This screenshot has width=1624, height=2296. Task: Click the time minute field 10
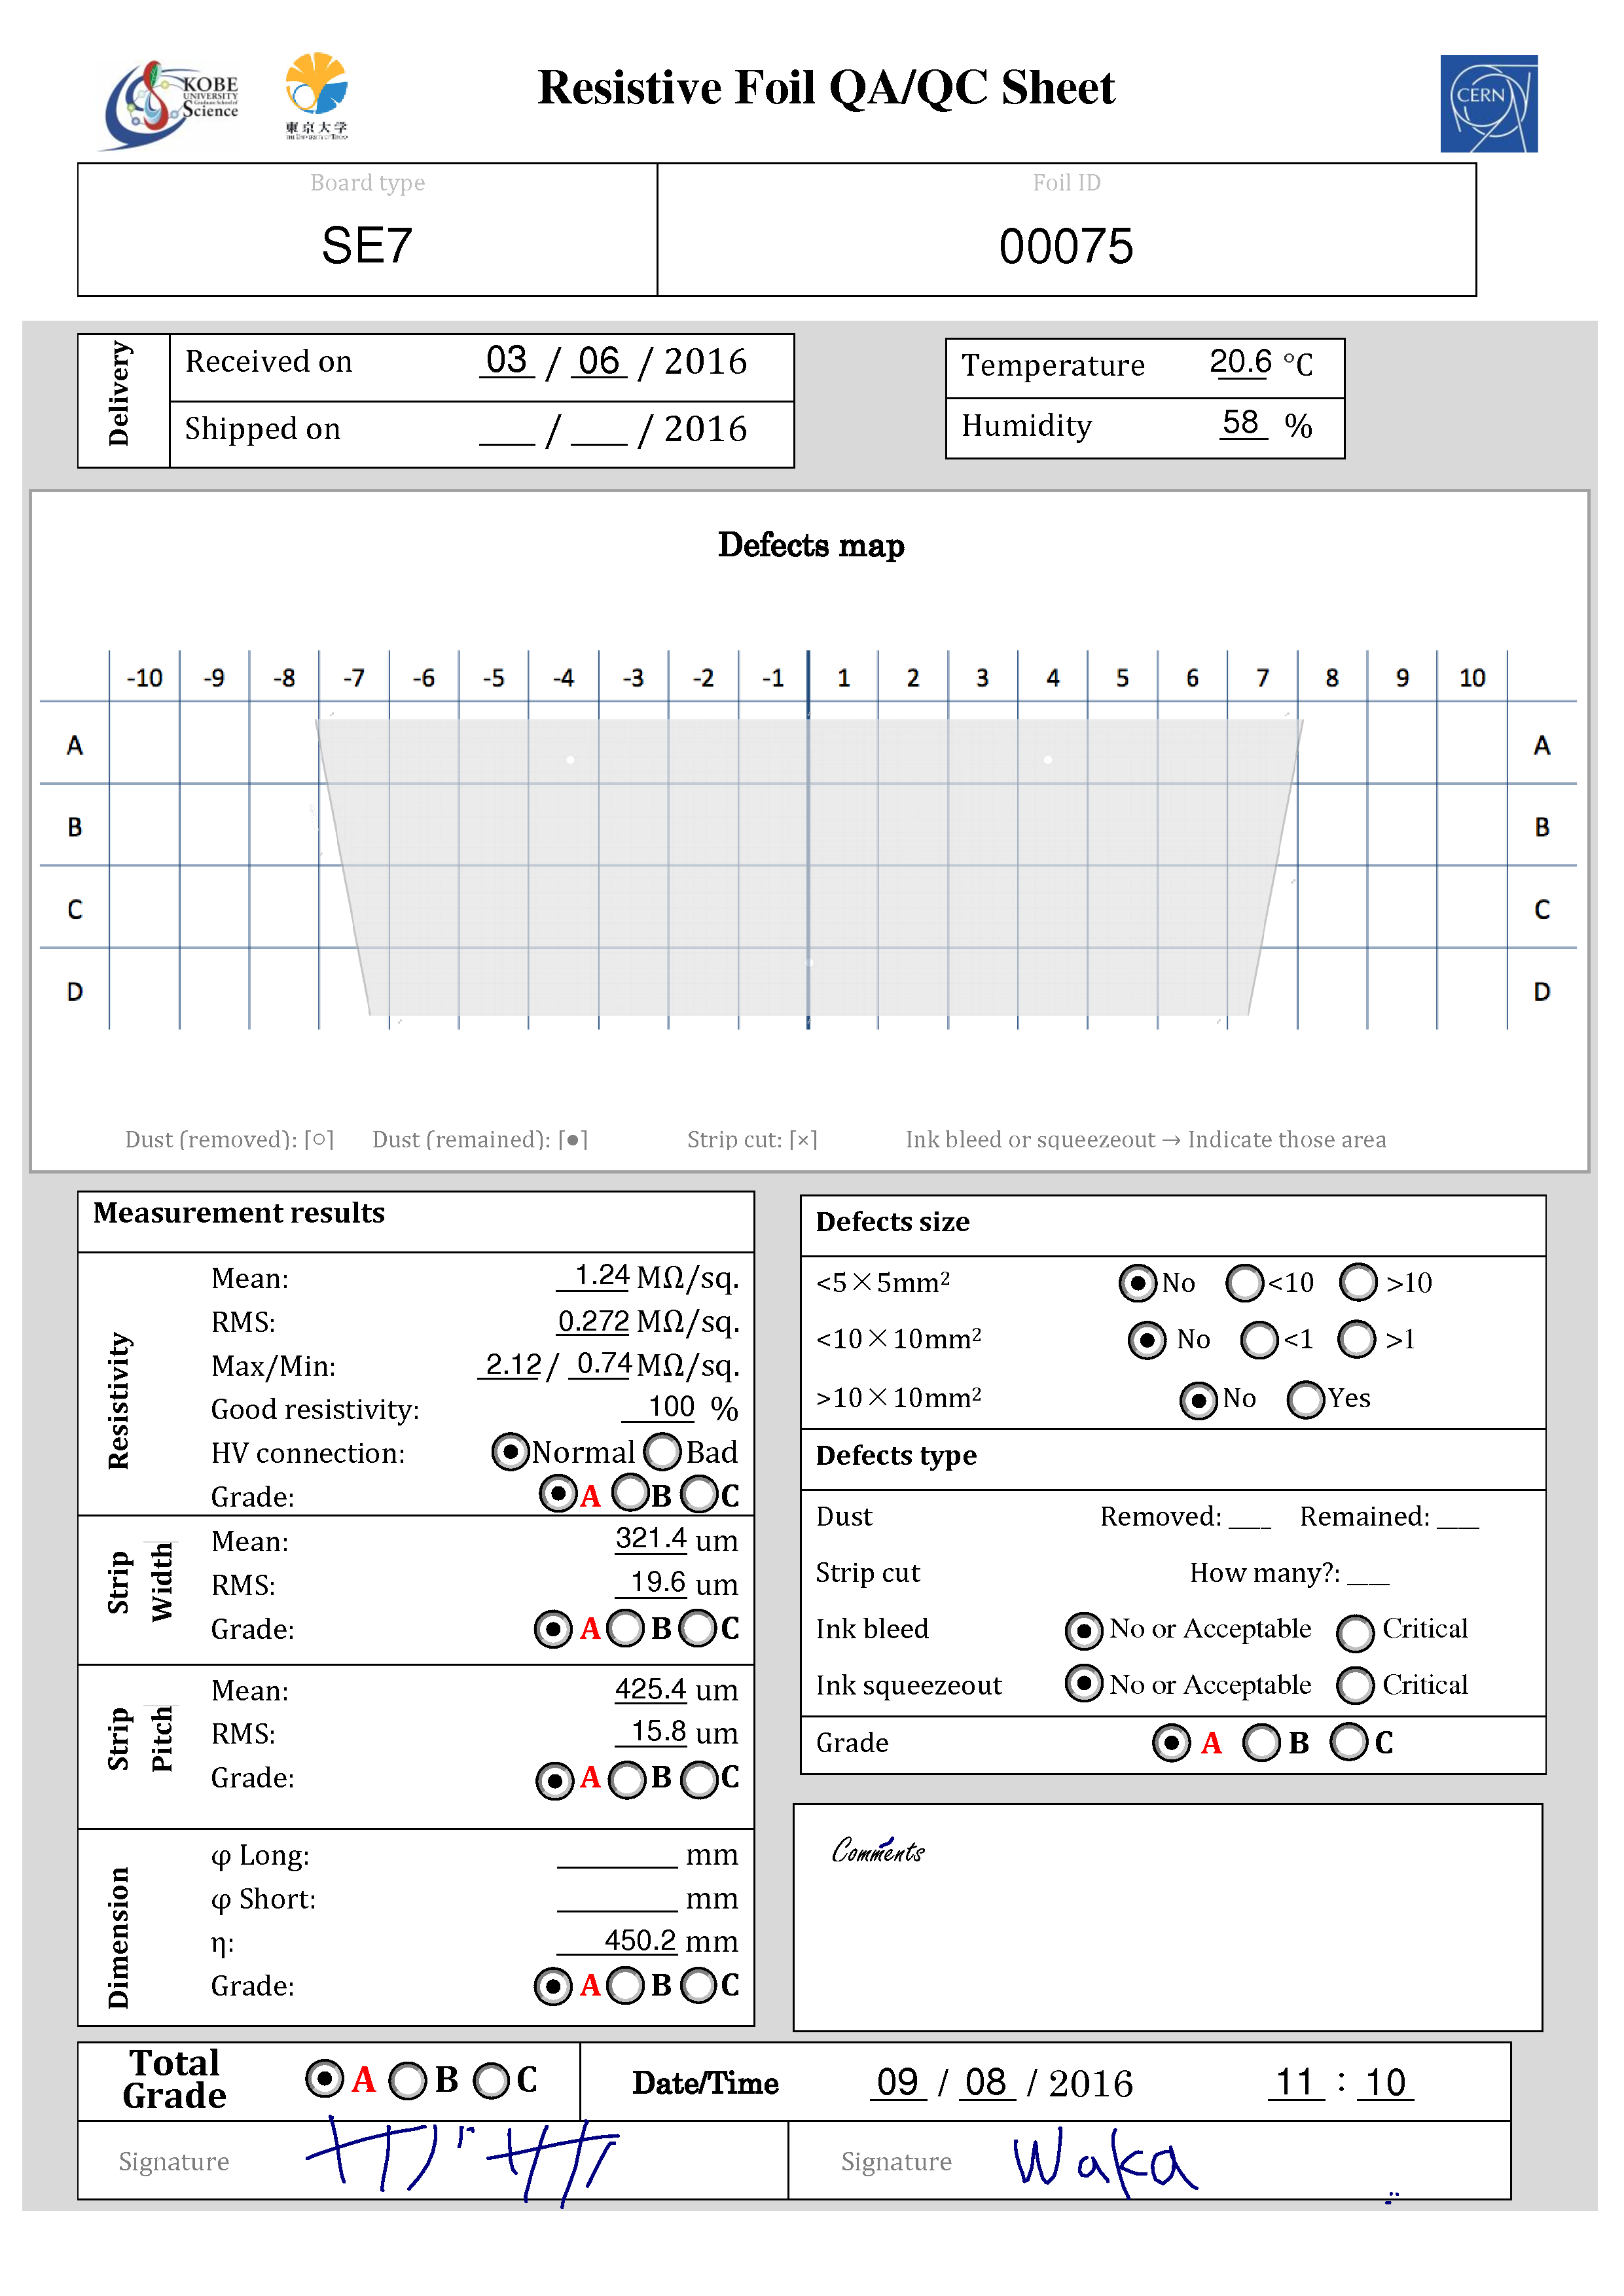coord(1385,2082)
